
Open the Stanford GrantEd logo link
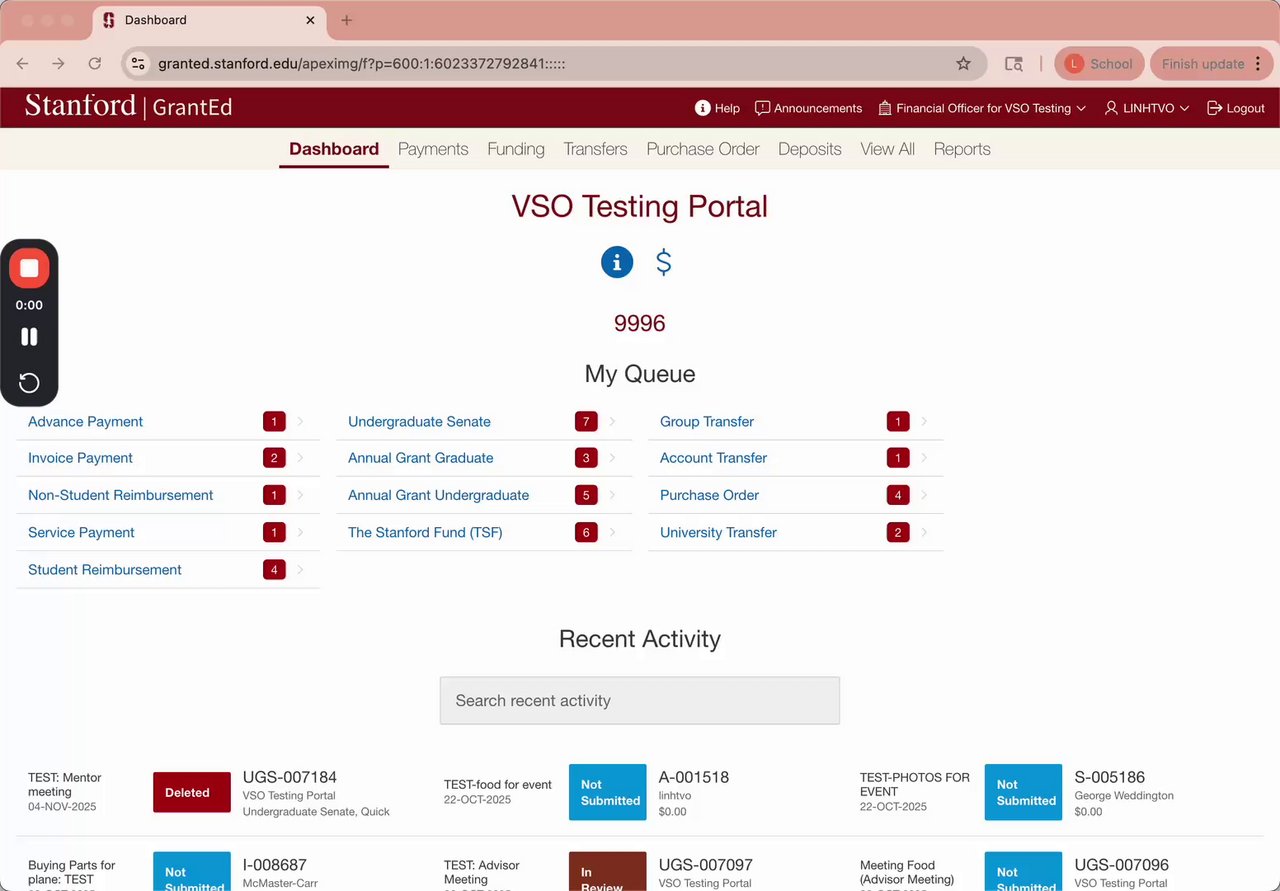128,106
